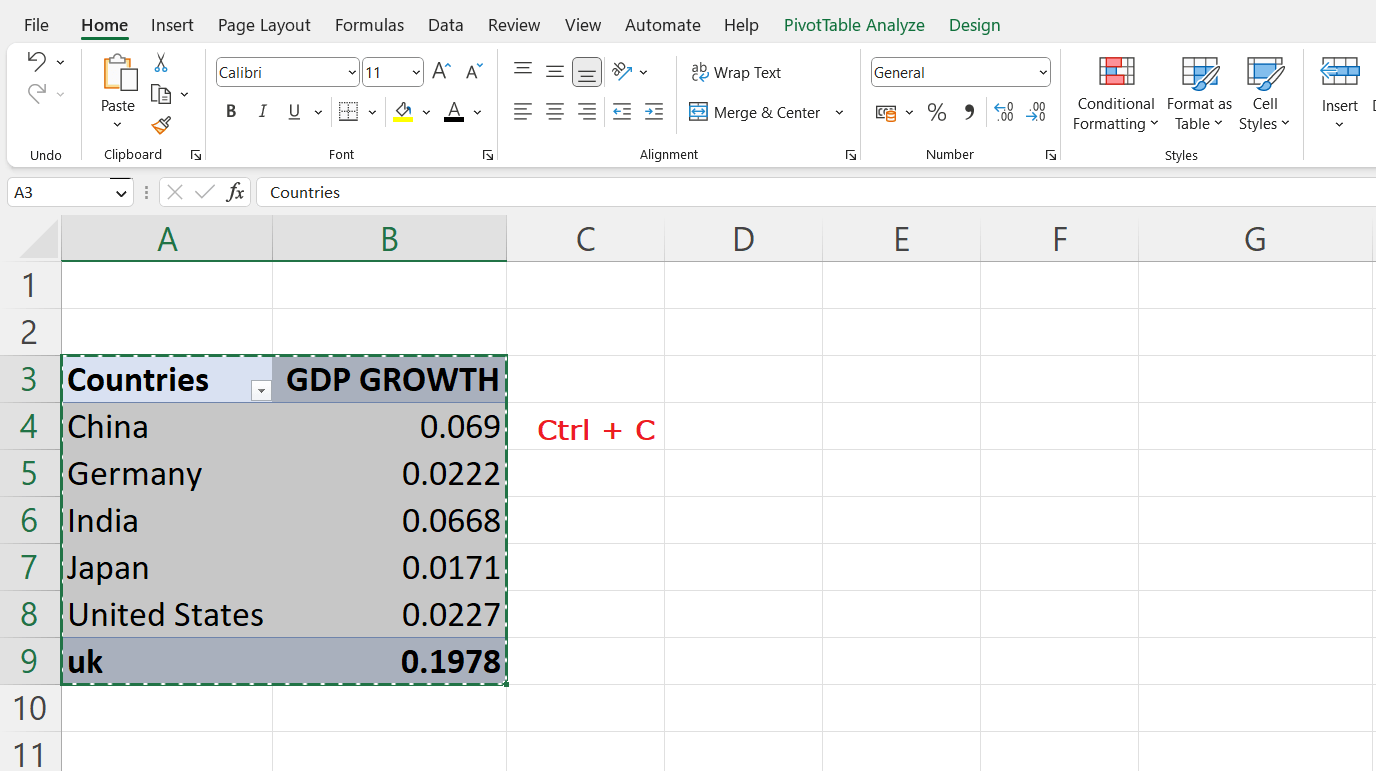Screen dimensions: 1376x771
Task: Switch to the PivotTable Analyze tab
Action: tap(854, 25)
